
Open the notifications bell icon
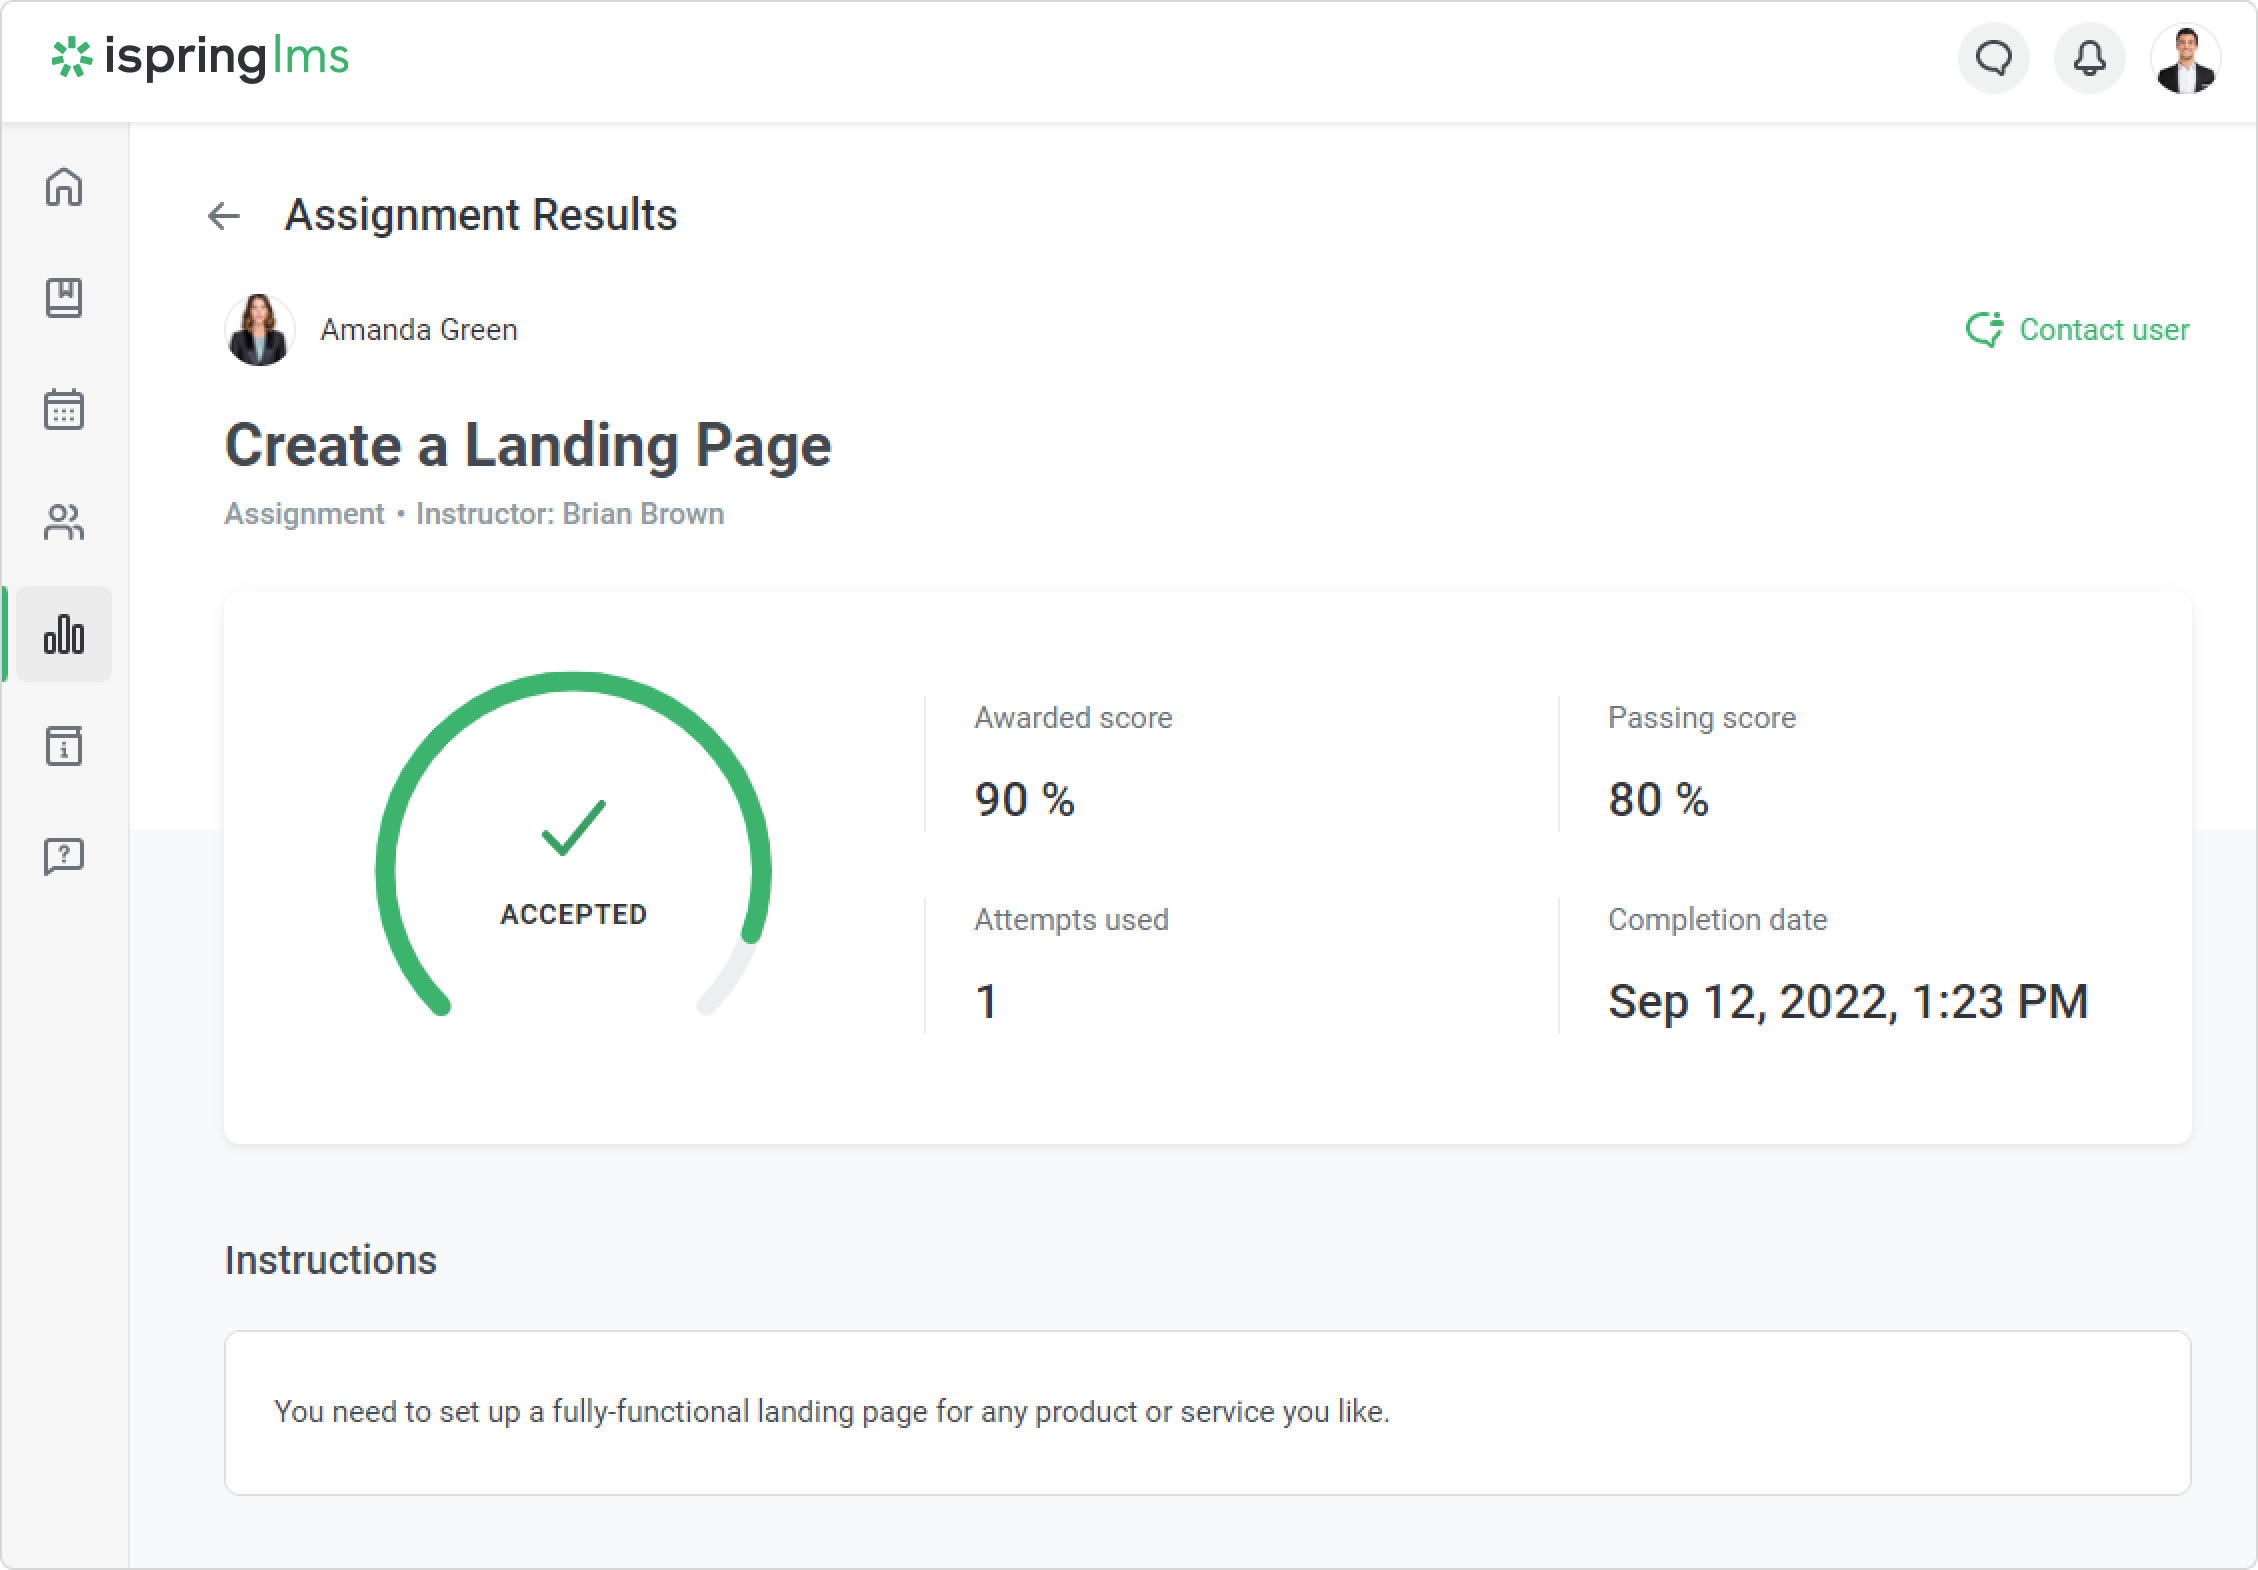[x=2089, y=58]
